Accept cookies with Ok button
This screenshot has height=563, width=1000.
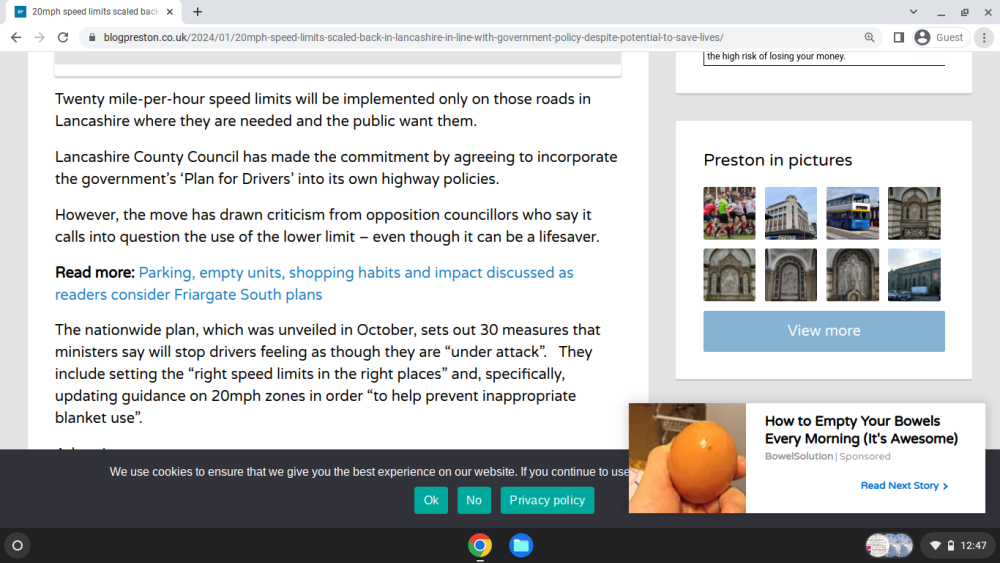[x=431, y=501]
